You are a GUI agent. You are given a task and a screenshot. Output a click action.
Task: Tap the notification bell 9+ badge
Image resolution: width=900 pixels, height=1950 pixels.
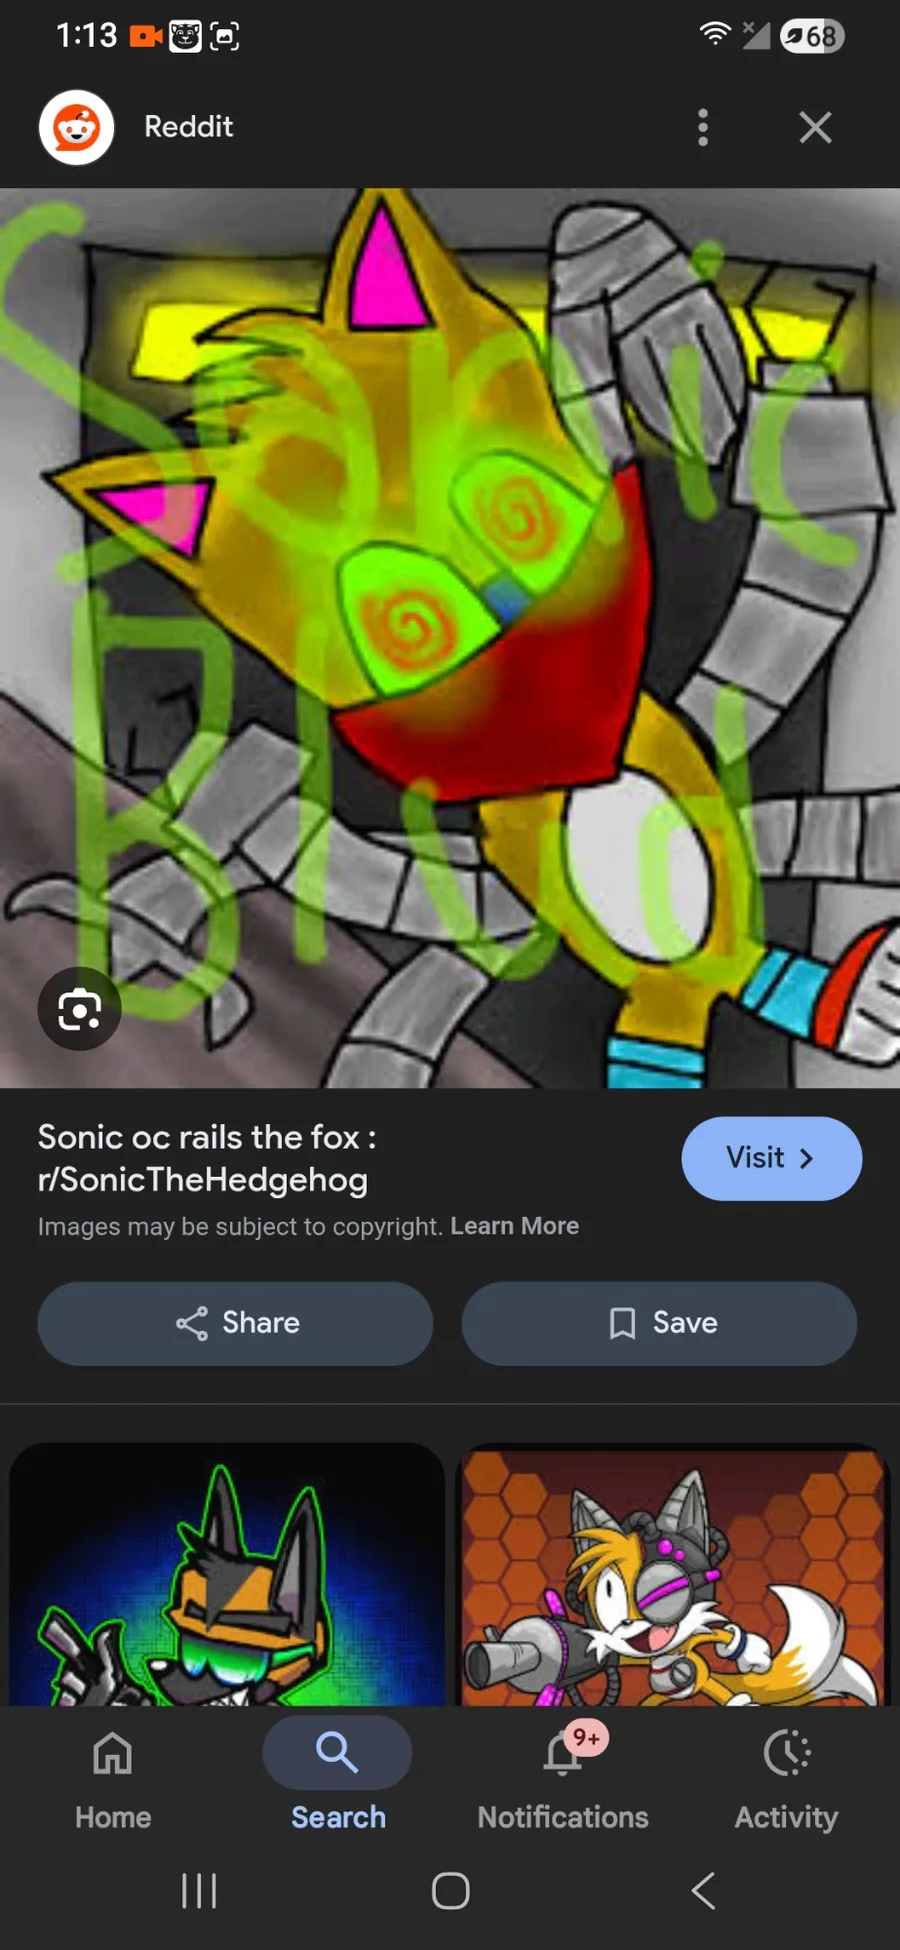(586, 1738)
